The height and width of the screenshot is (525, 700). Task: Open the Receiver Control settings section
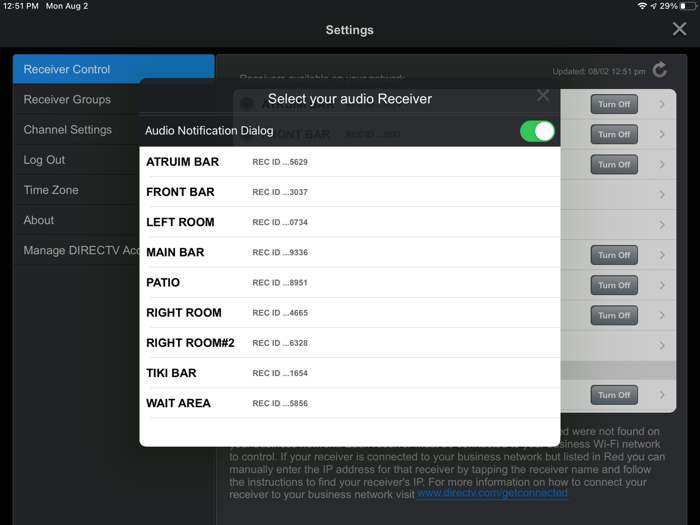coord(113,69)
